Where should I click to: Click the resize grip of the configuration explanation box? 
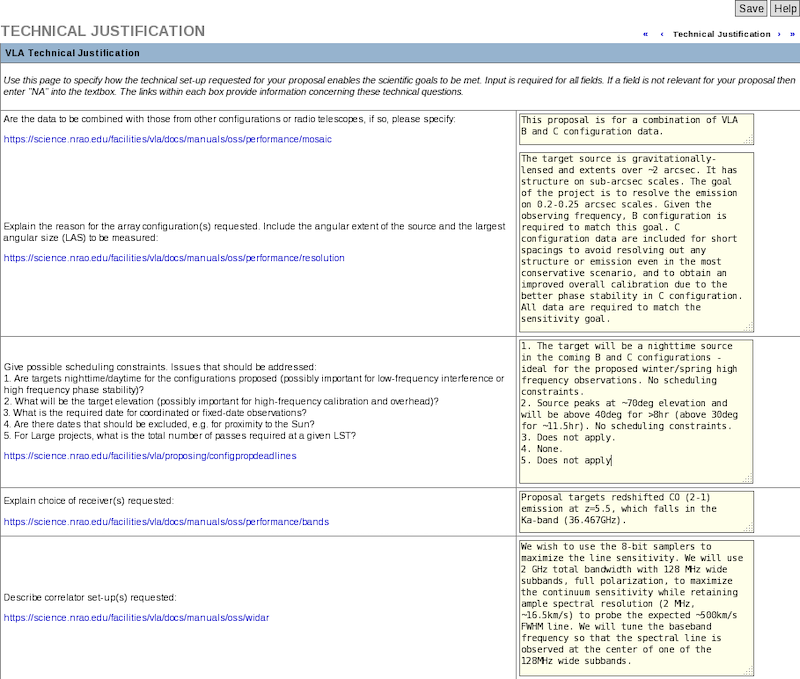click(748, 329)
